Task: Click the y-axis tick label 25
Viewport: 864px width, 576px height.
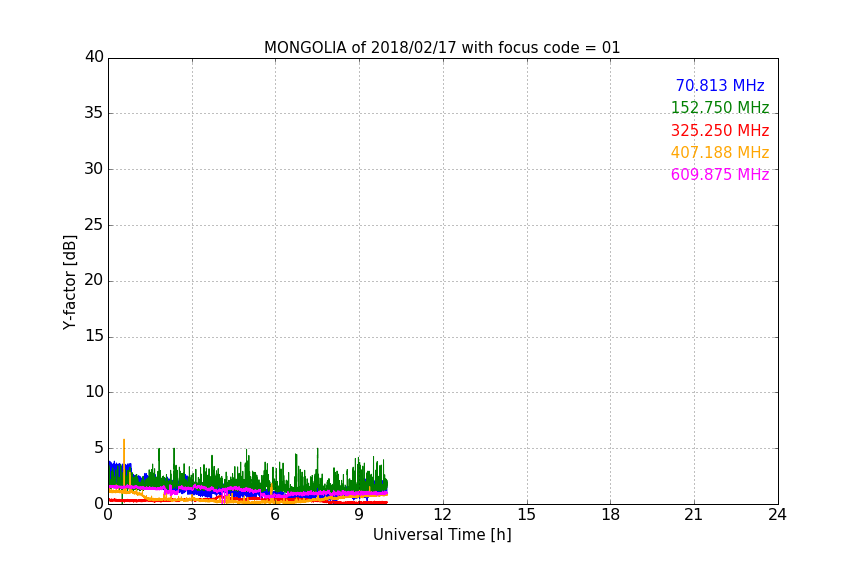Action: [x=94, y=225]
